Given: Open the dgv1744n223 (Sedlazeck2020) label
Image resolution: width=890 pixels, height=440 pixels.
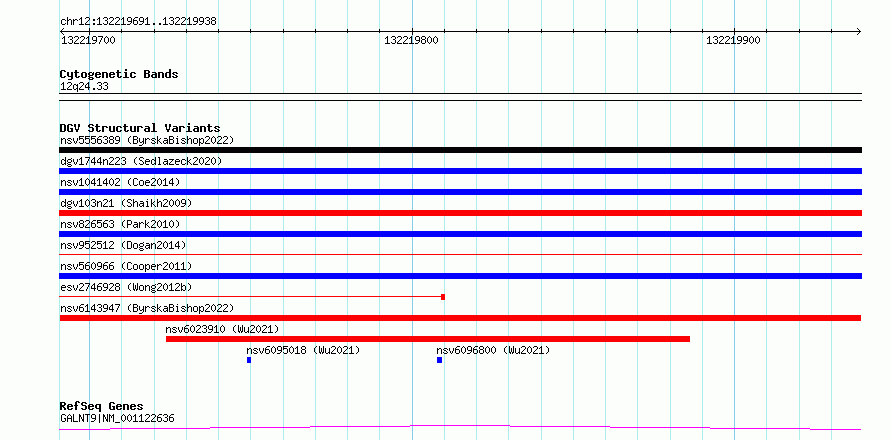Looking at the screenshot, I should (141, 161).
